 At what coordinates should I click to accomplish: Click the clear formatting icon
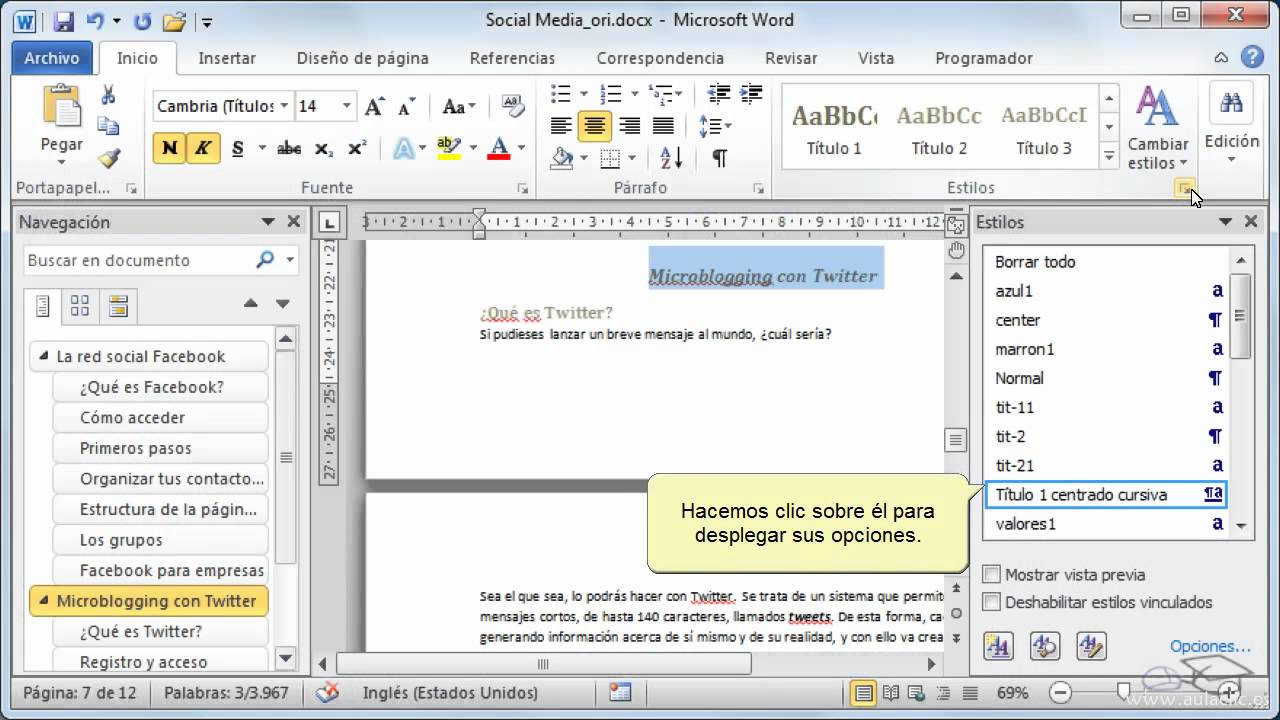(513, 106)
